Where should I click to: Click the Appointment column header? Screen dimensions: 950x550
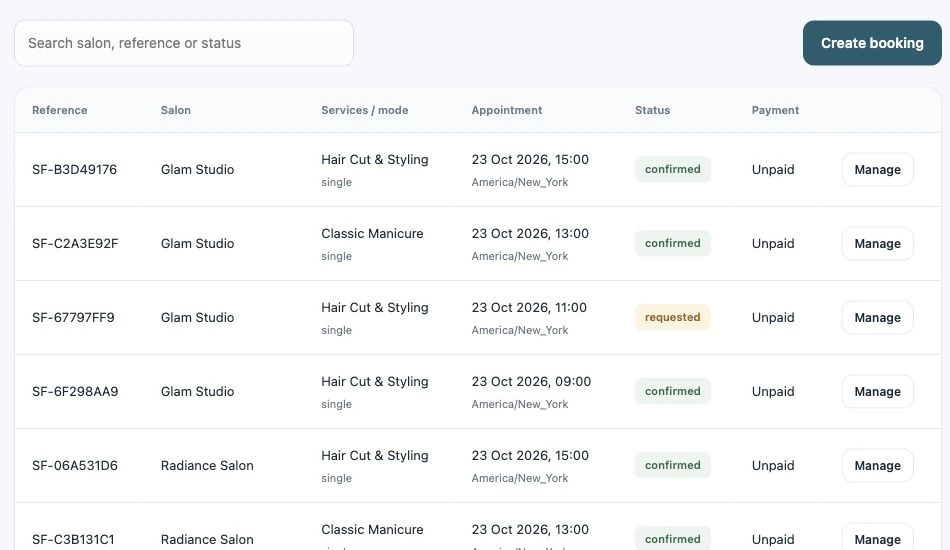tap(507, 110)
